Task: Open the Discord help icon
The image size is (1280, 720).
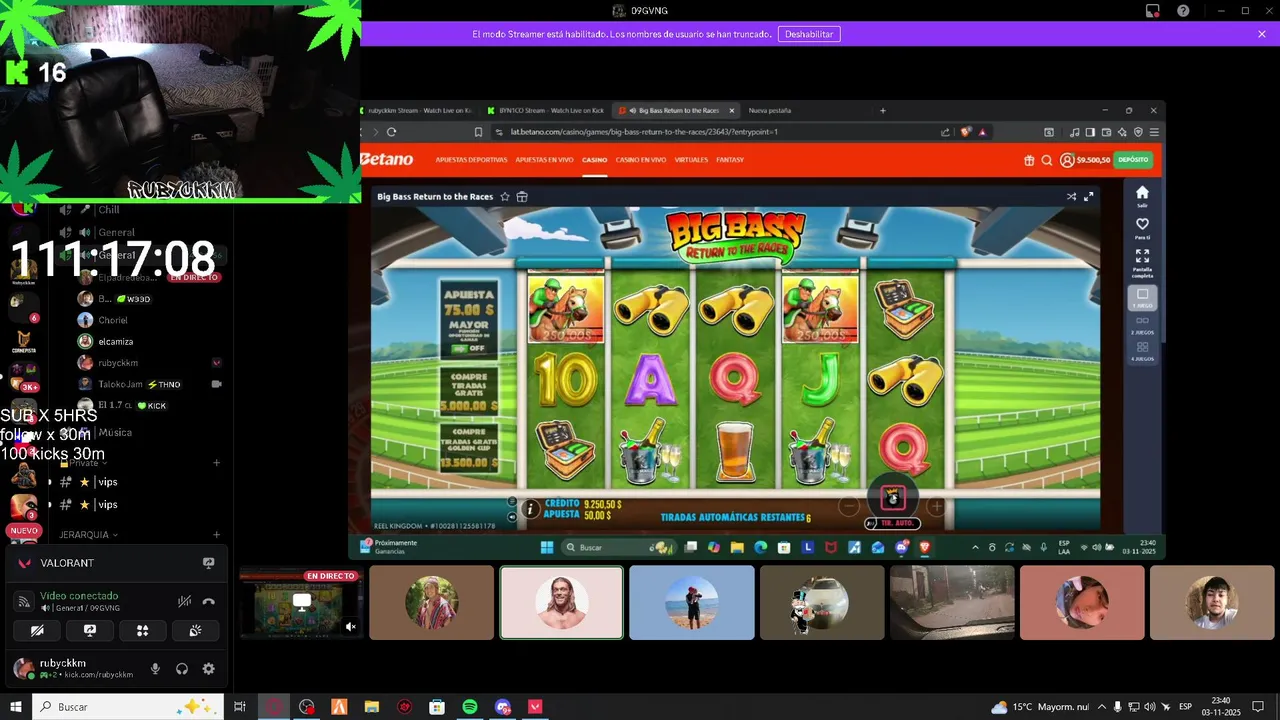Action: (x=1183, y=11)
